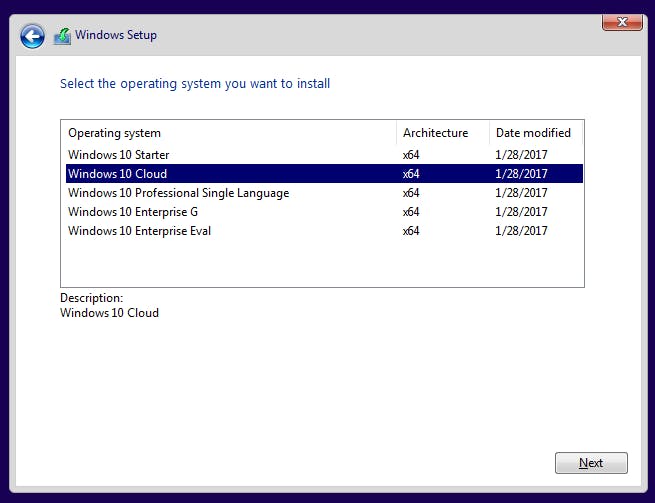
Task: Click the 'Windows 10 Cloud' description text
Action: pyautogui.click(x=109, y=313)
